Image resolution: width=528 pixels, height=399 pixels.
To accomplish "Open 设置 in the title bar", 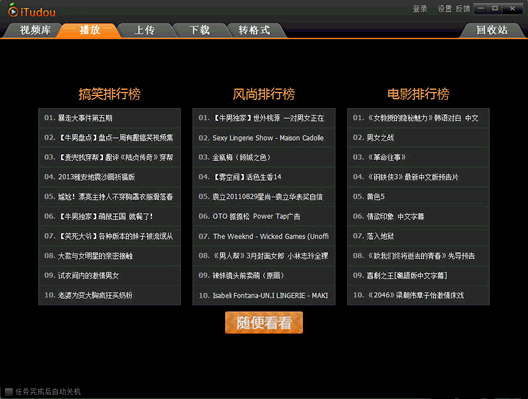I will click(x=444, y=9).
